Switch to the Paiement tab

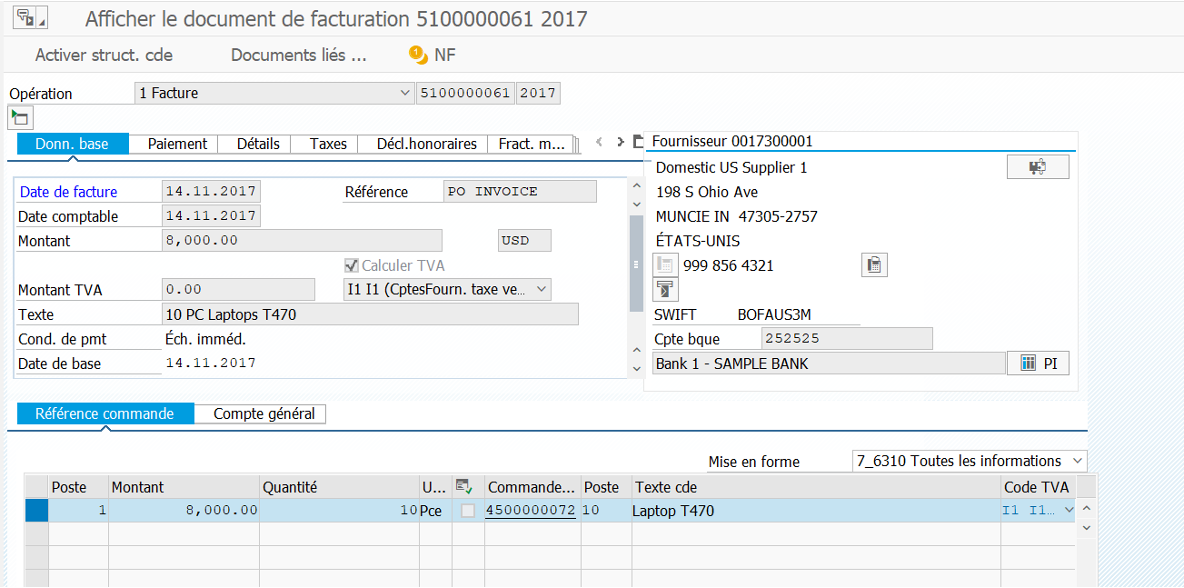(x=177, y=144)
